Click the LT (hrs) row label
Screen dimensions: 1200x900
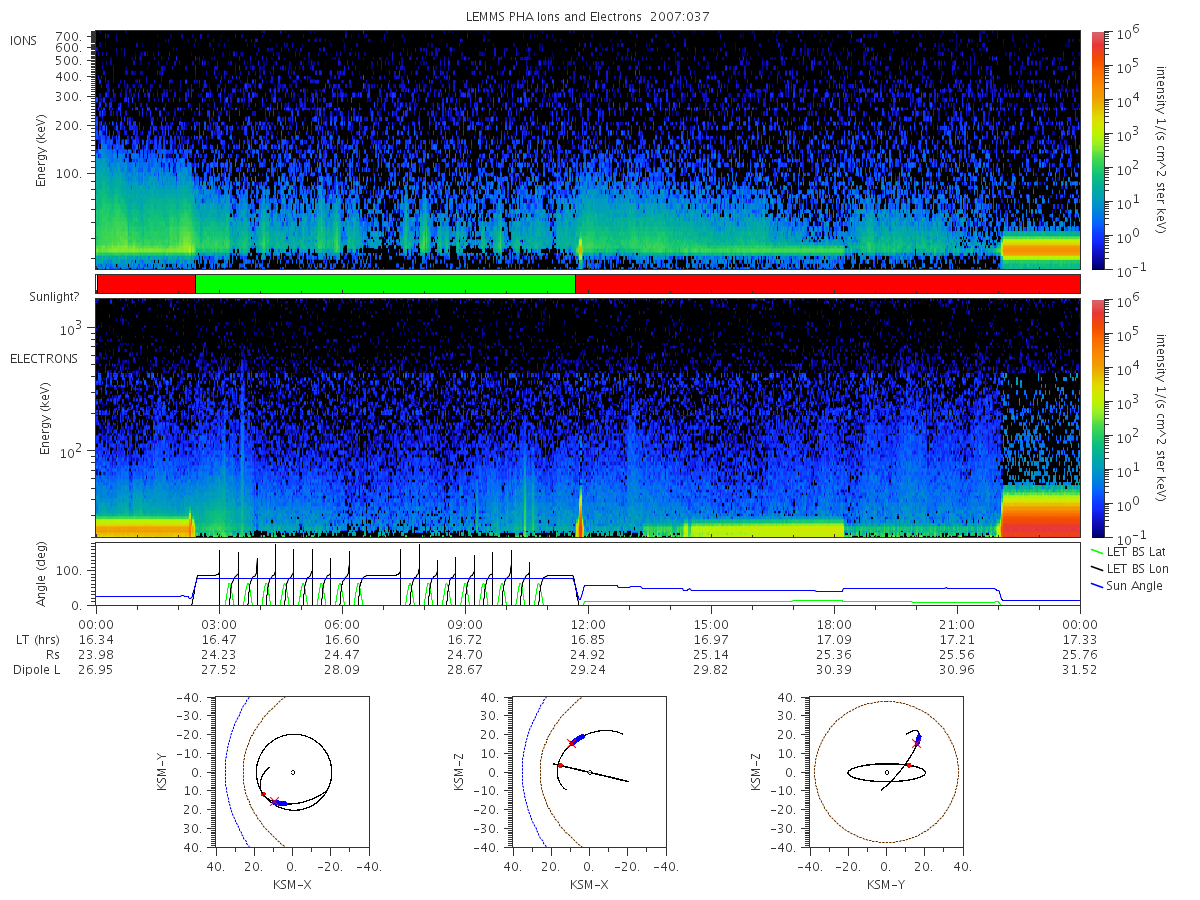[x=36, y=638]
